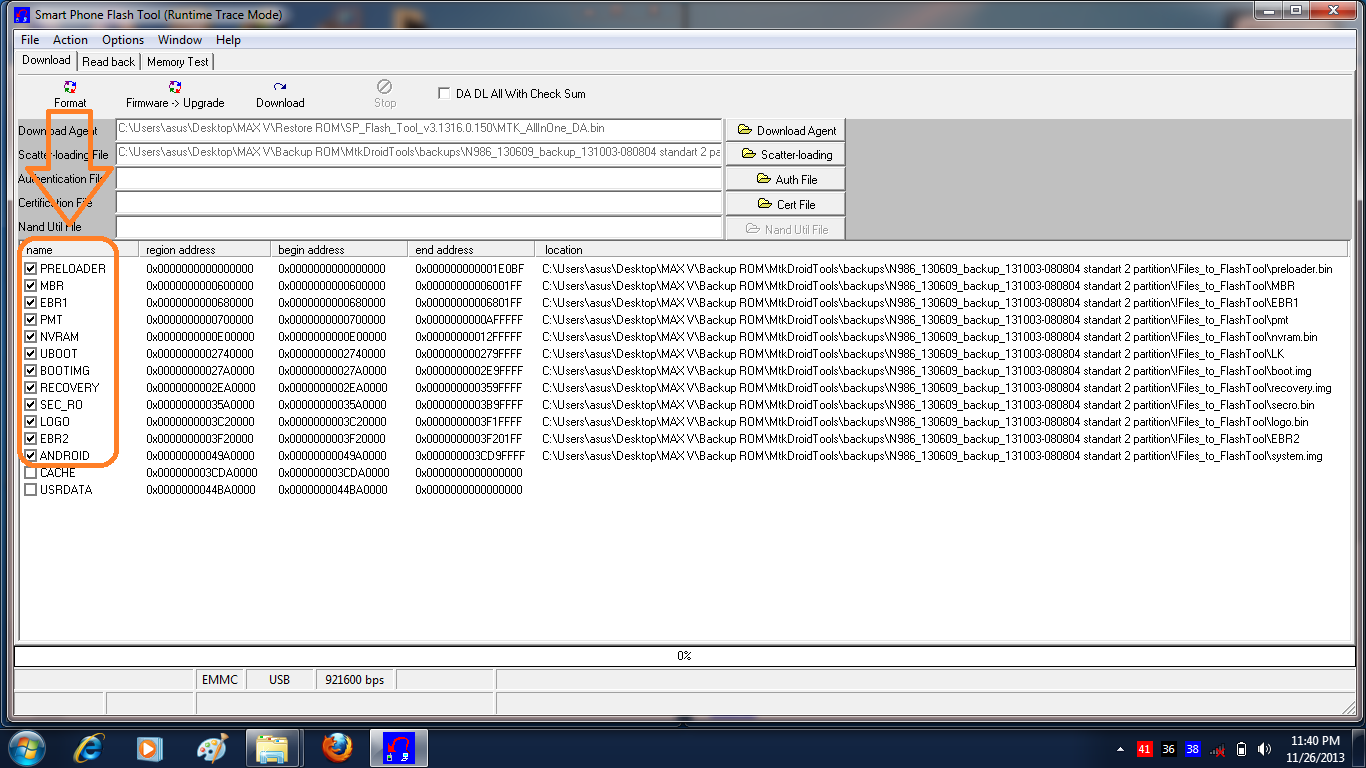Click the red 41 temperature tray icon
Image resolution: width=1366 pixels, height=768 pixels.
pyautogui.click(x=1145, y=749)
